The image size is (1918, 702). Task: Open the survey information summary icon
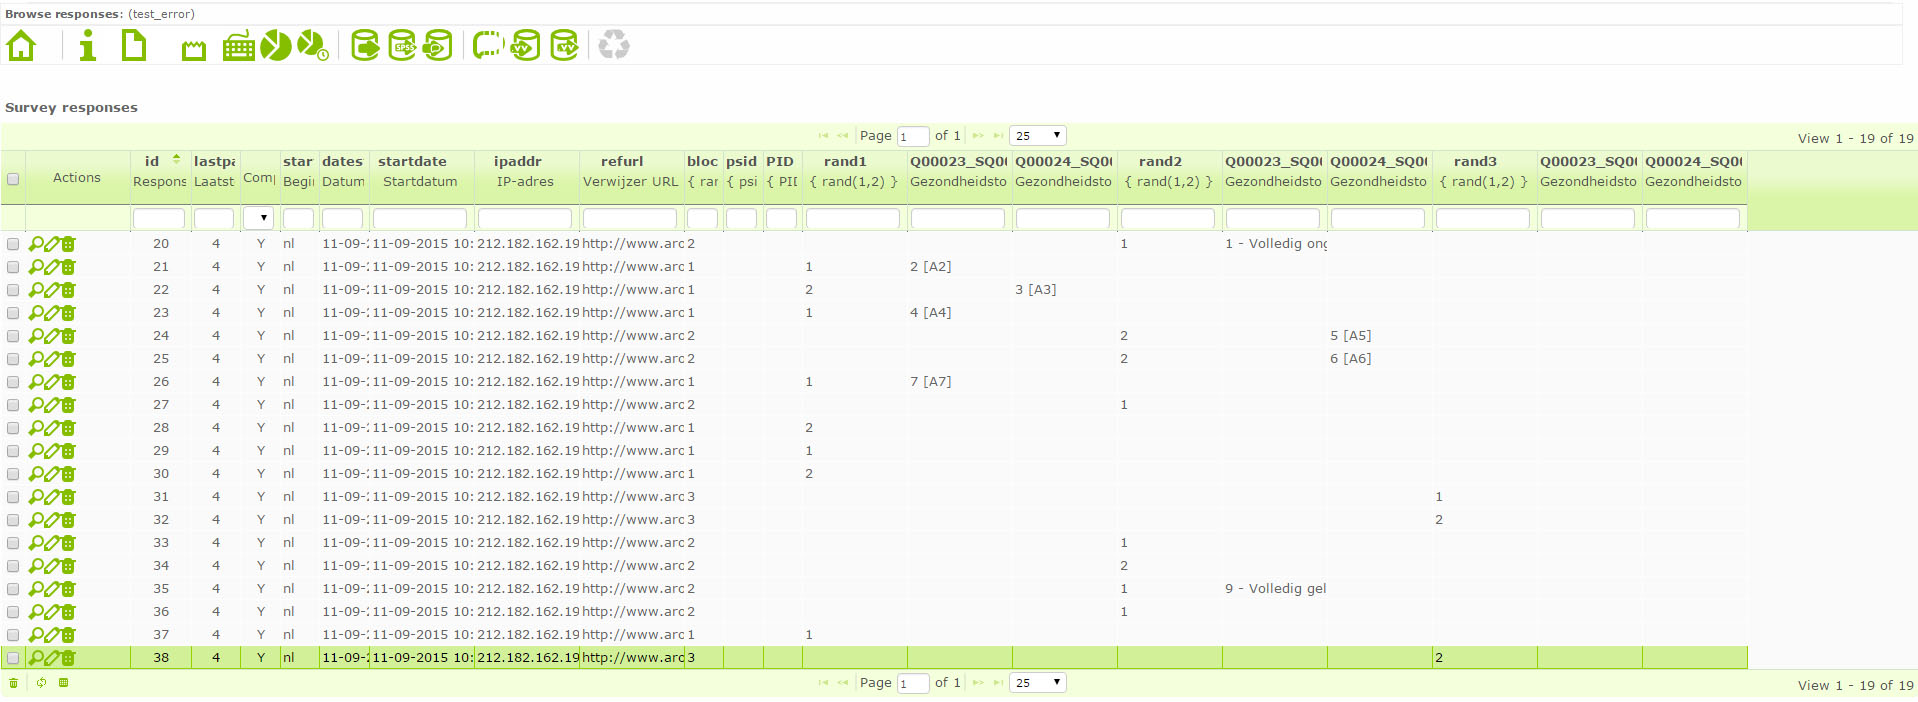pos(88,46)
